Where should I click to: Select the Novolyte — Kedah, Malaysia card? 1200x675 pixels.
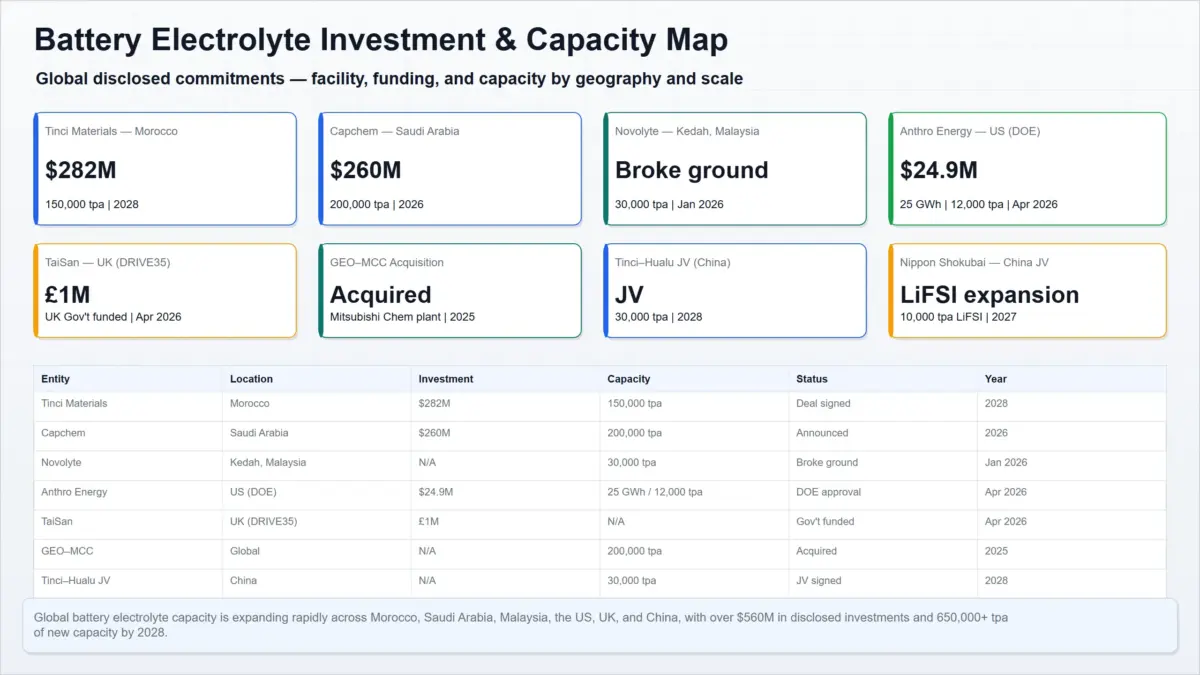click(735, 168)
